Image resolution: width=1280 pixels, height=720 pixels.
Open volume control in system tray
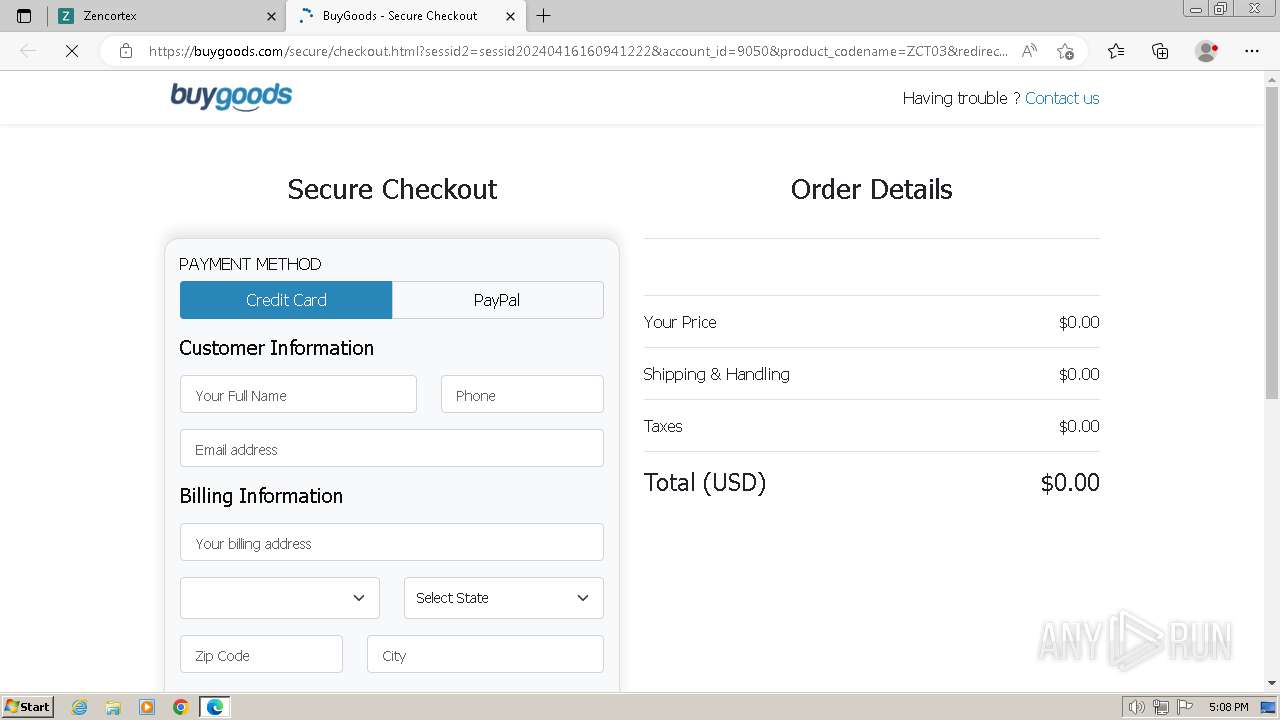coord(1137,707)
